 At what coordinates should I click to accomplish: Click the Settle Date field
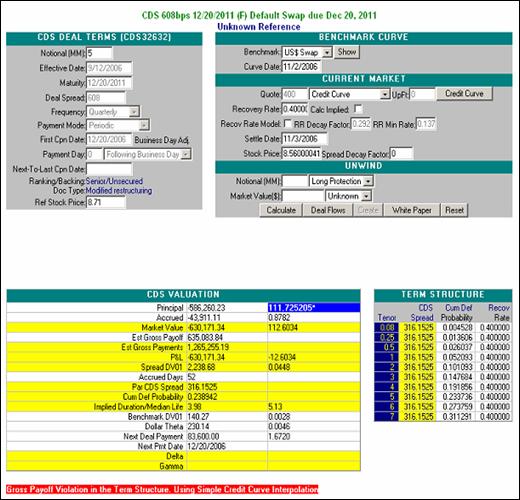[304, 139]
